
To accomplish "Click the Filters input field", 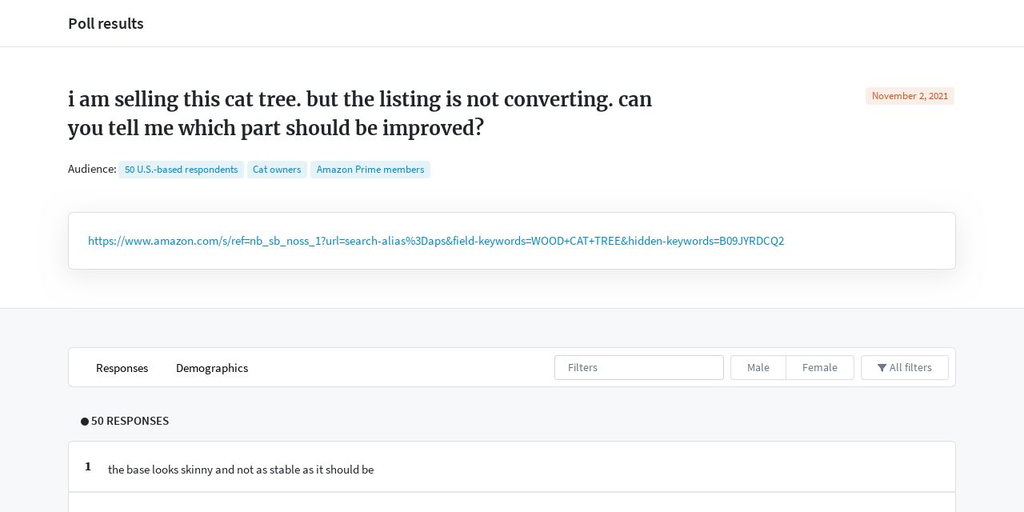I will tap(639, 368).
